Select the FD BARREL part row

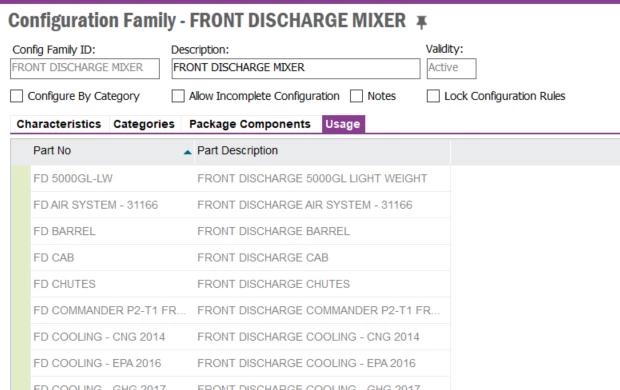click(231, 231)
